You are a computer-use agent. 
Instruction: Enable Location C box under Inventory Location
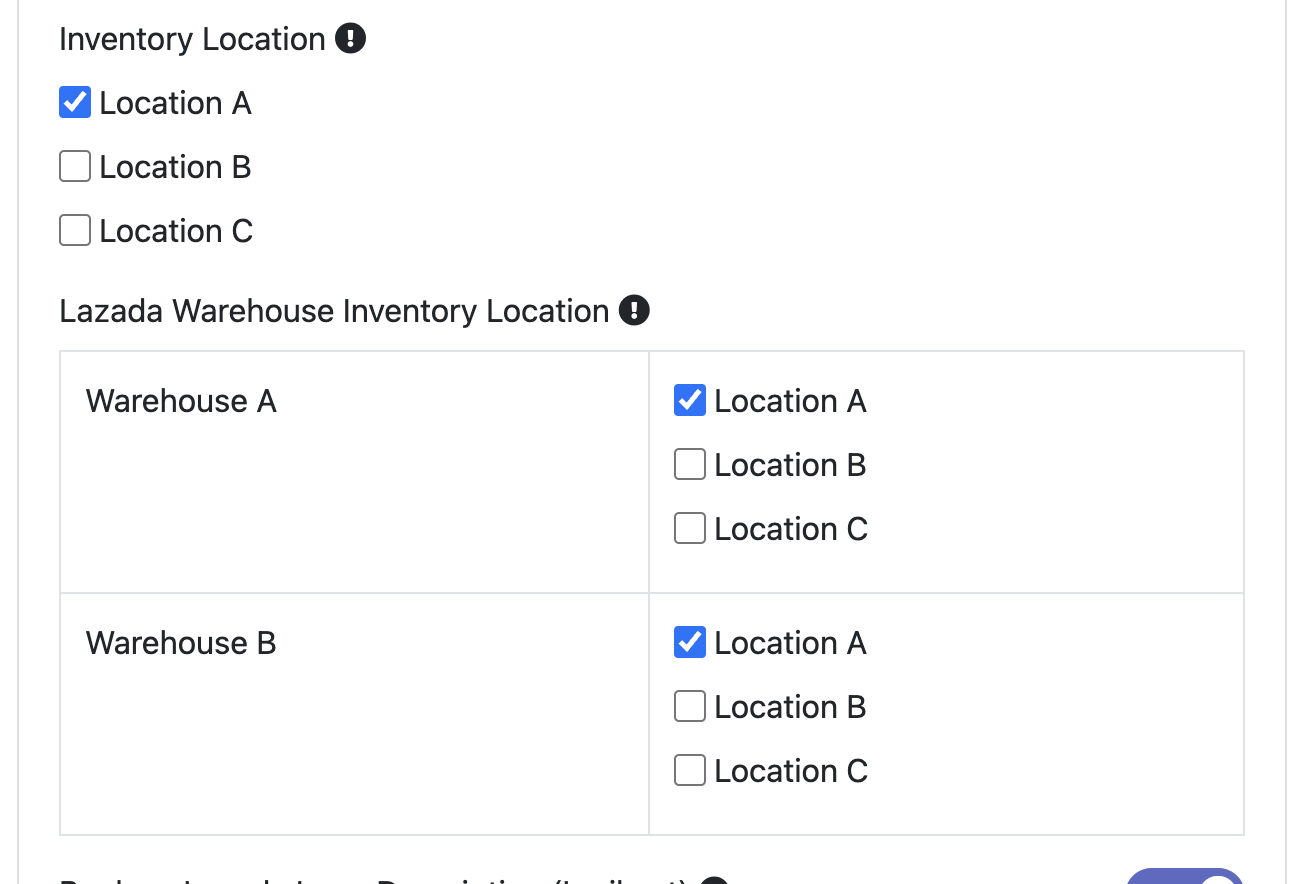(75, 231)
